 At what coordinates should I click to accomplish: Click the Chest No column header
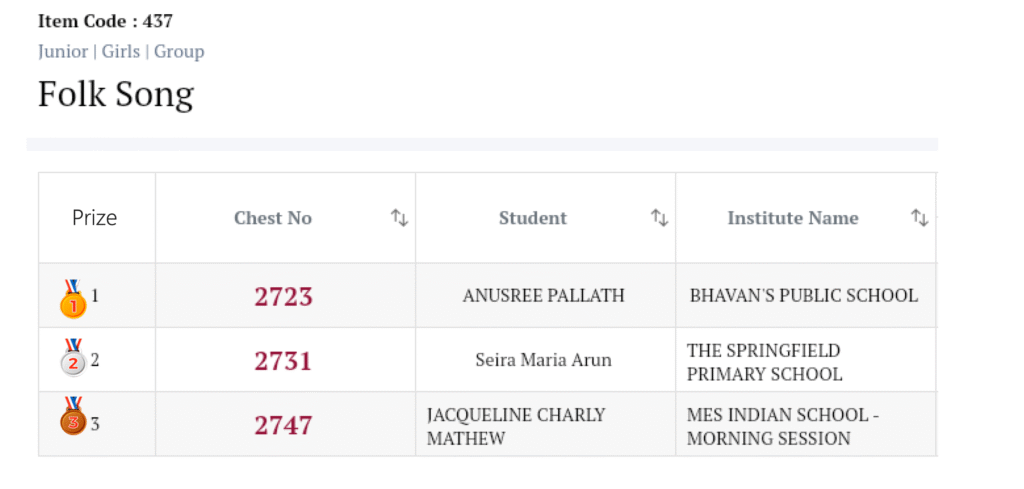point(273,218)
